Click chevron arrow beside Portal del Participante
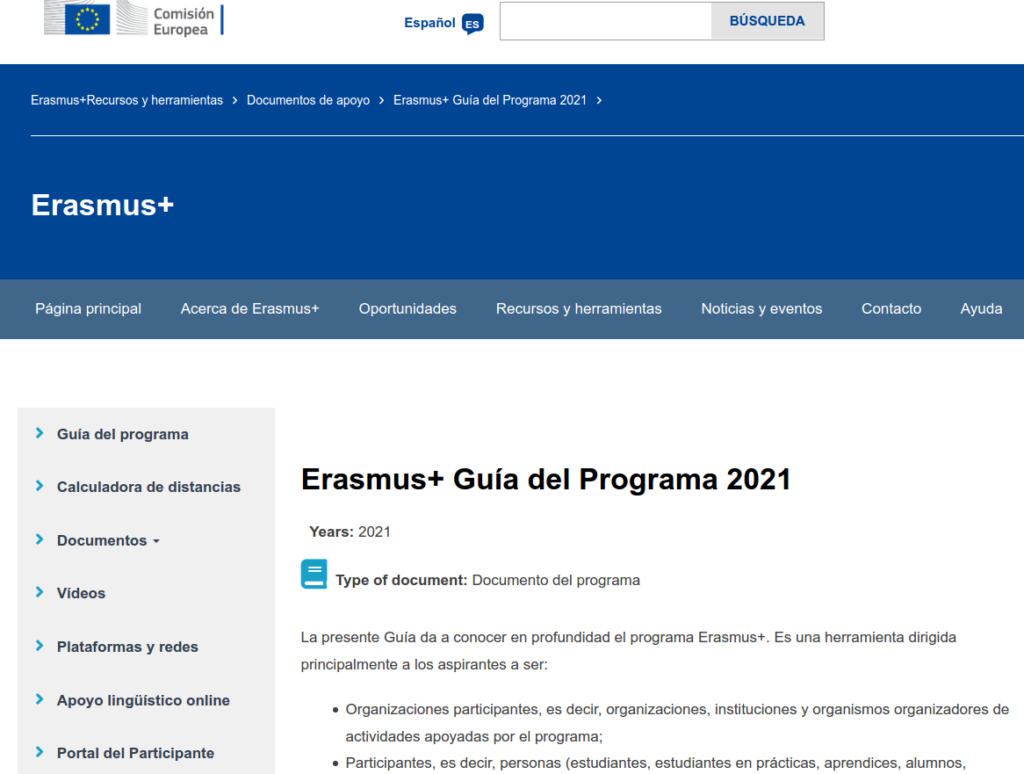The width and height of the screenshot is (1024, 774). 40,752
